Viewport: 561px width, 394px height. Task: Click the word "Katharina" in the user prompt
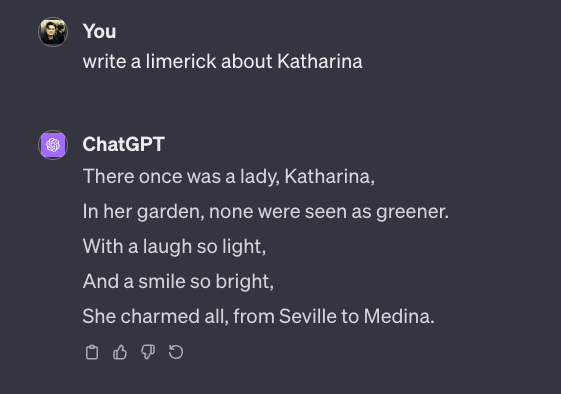[320, 61]
